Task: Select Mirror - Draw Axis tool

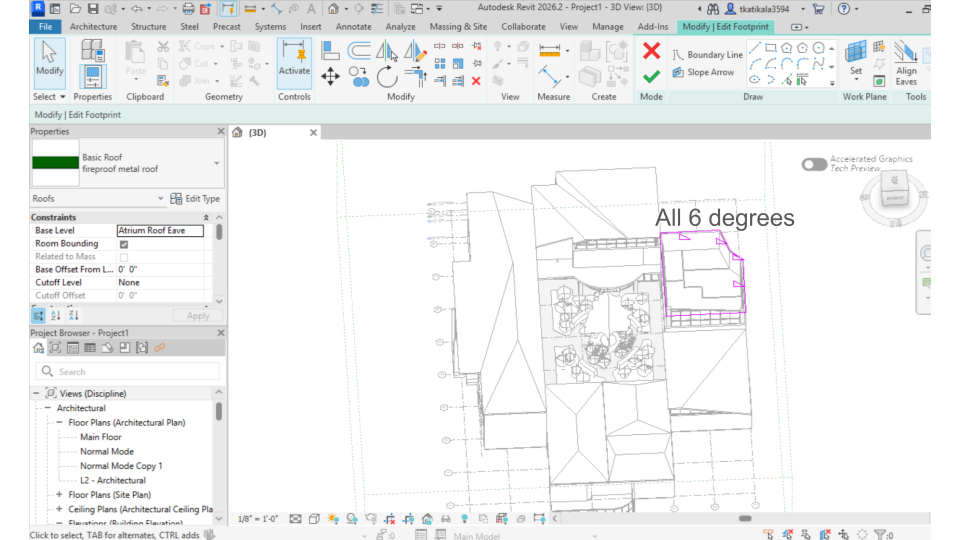Action: pos(415,50)
